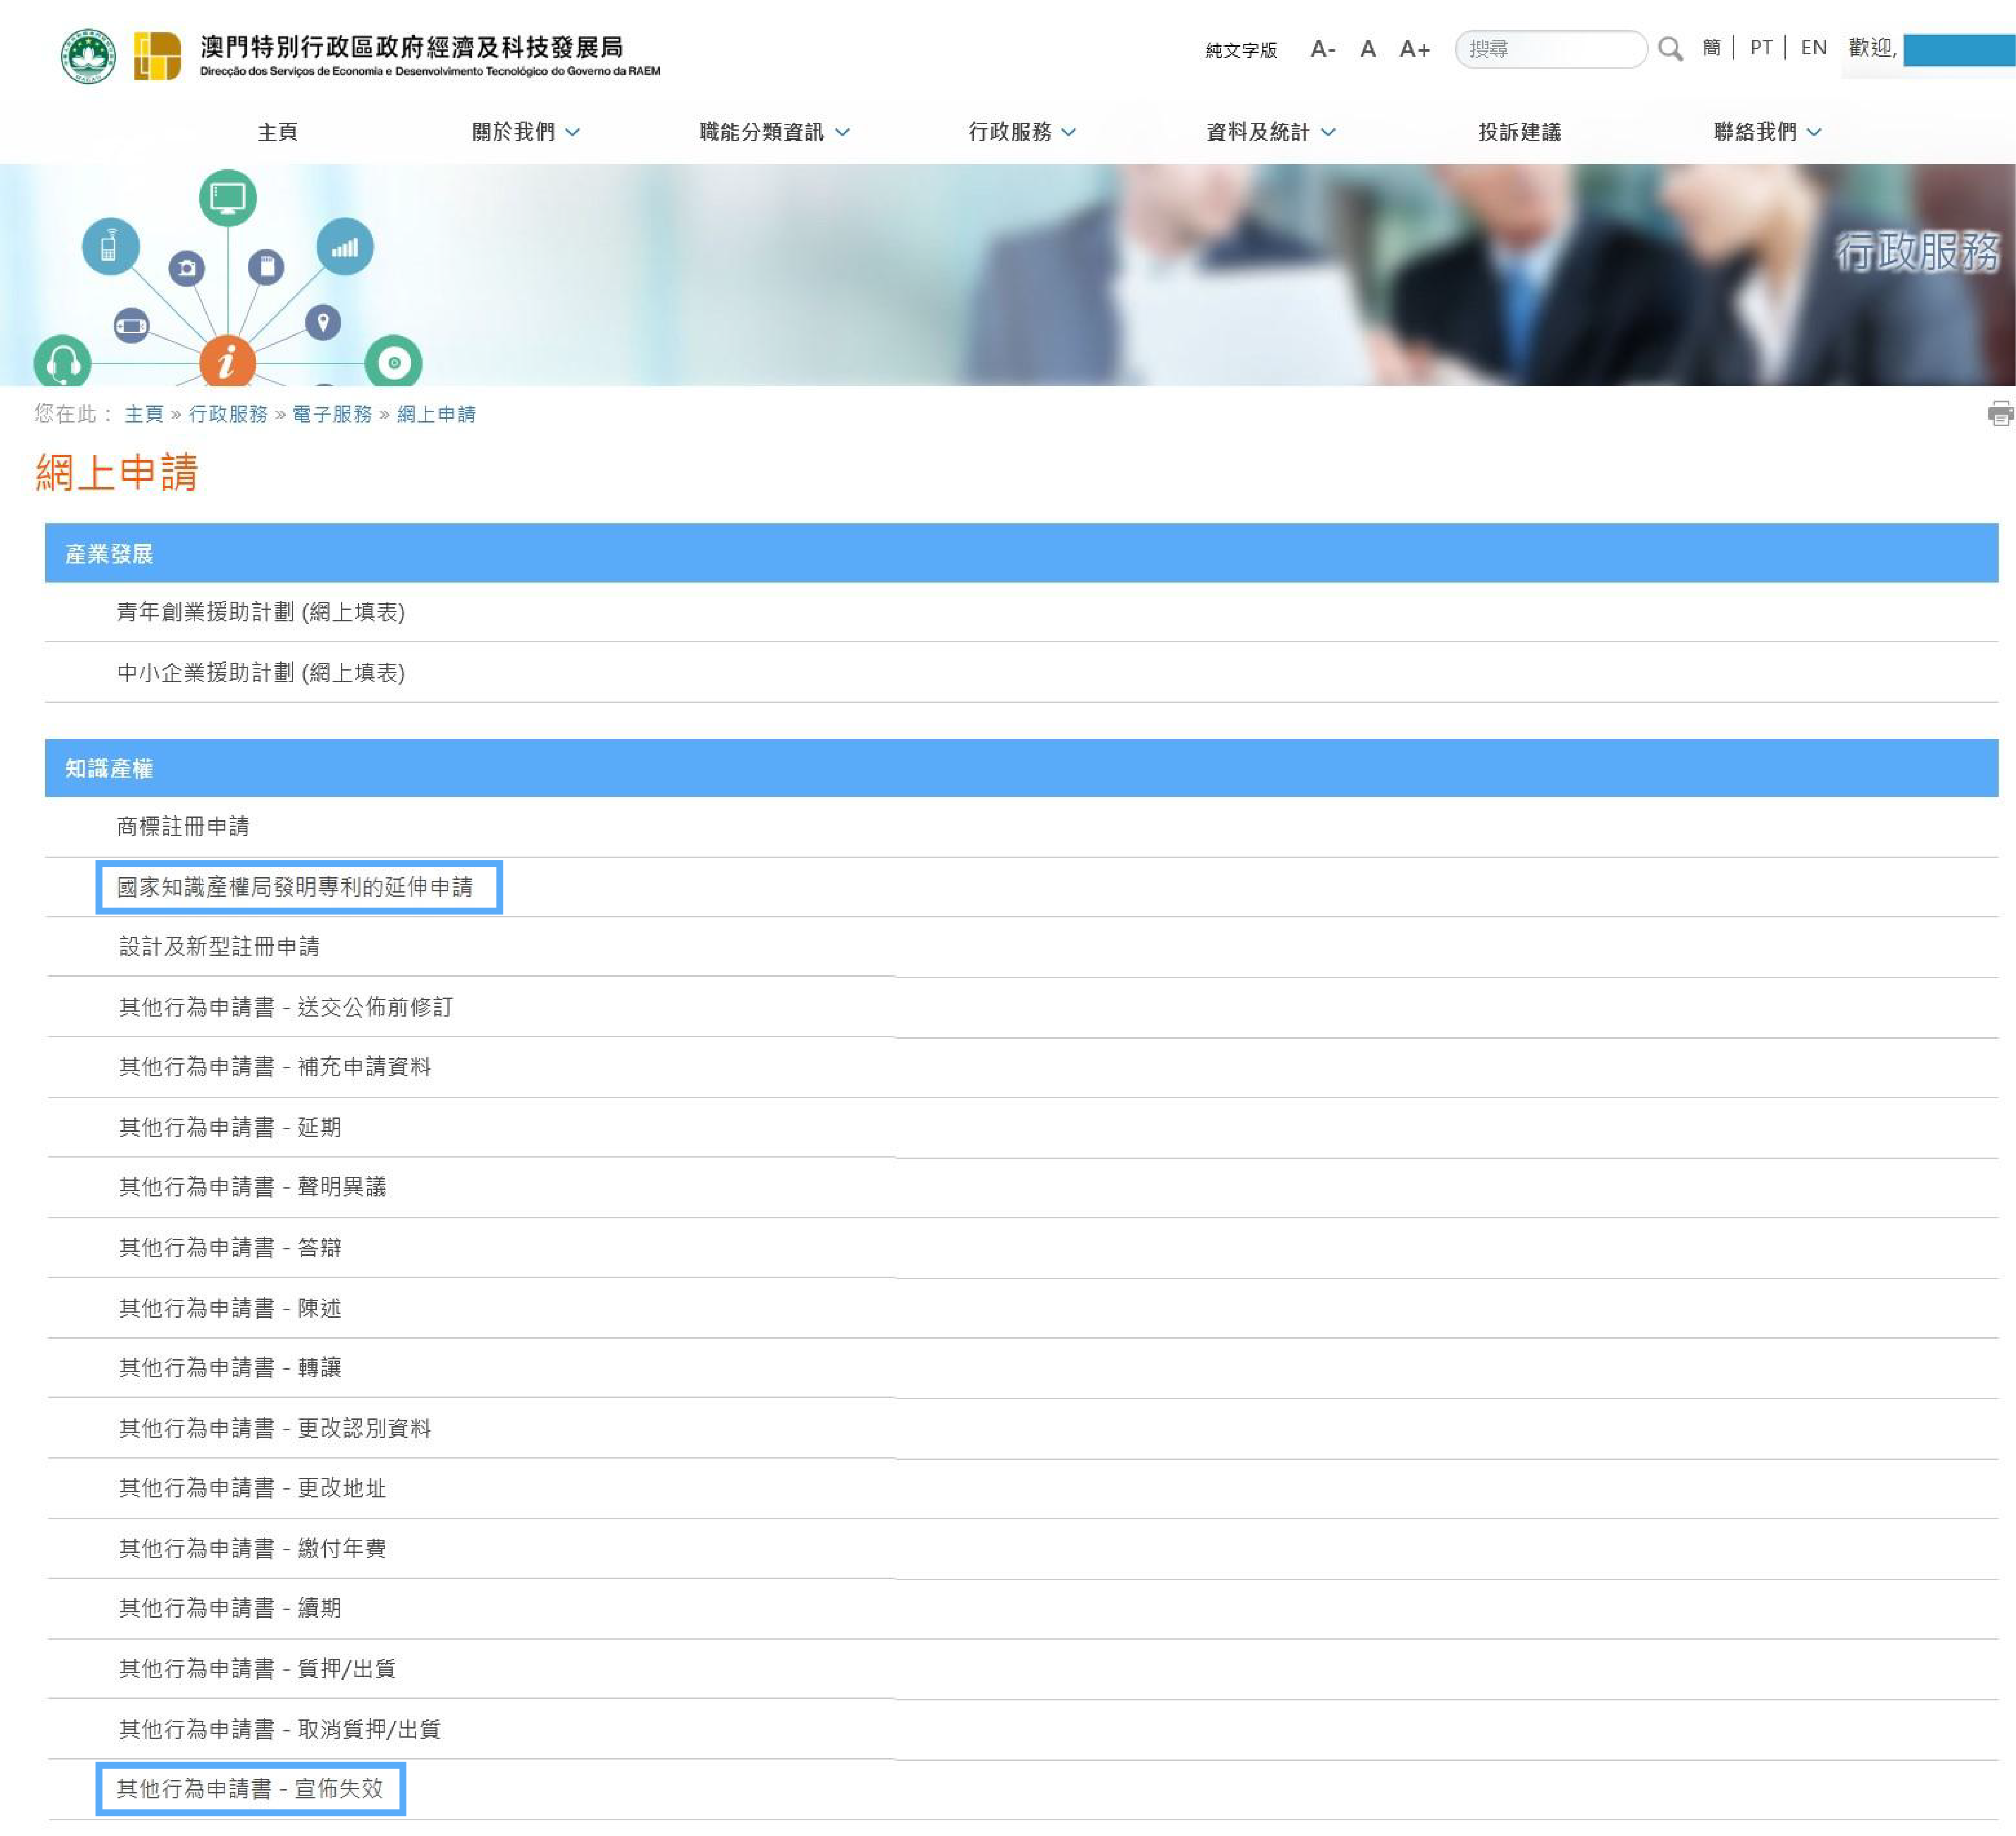Expand the 職能分類資訊 dropdown menu
The width and height of the screenshot is (2016, 1836).
click(x=774, y=132)
